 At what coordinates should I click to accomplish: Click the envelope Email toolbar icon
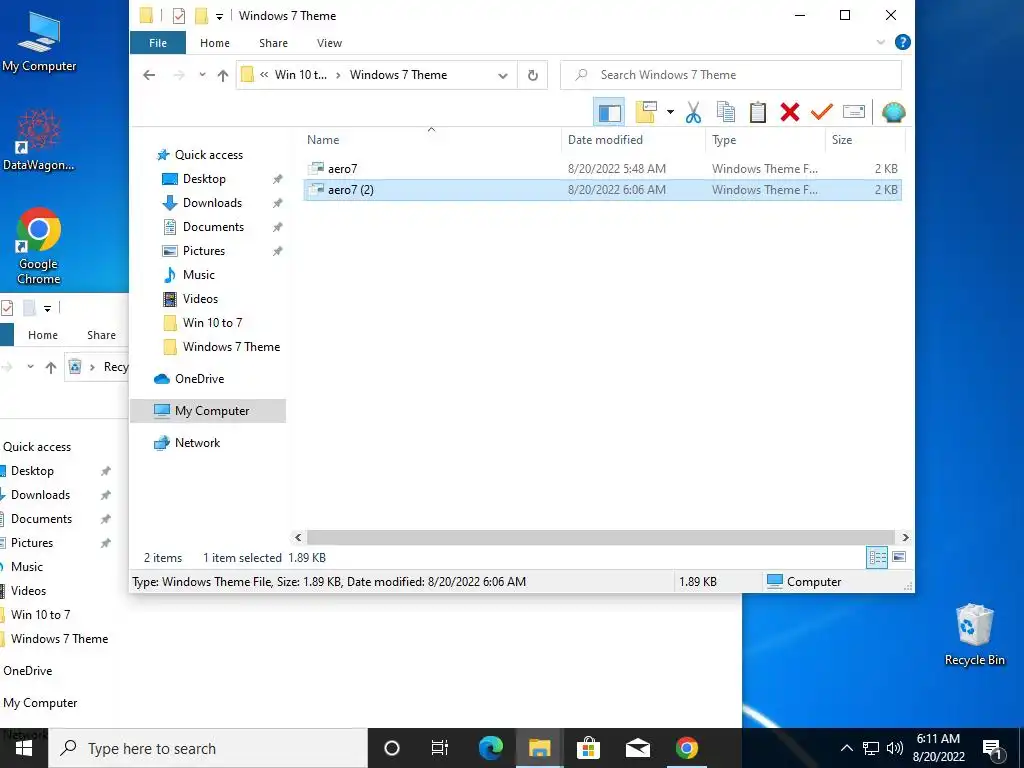(x=854, y=112)
